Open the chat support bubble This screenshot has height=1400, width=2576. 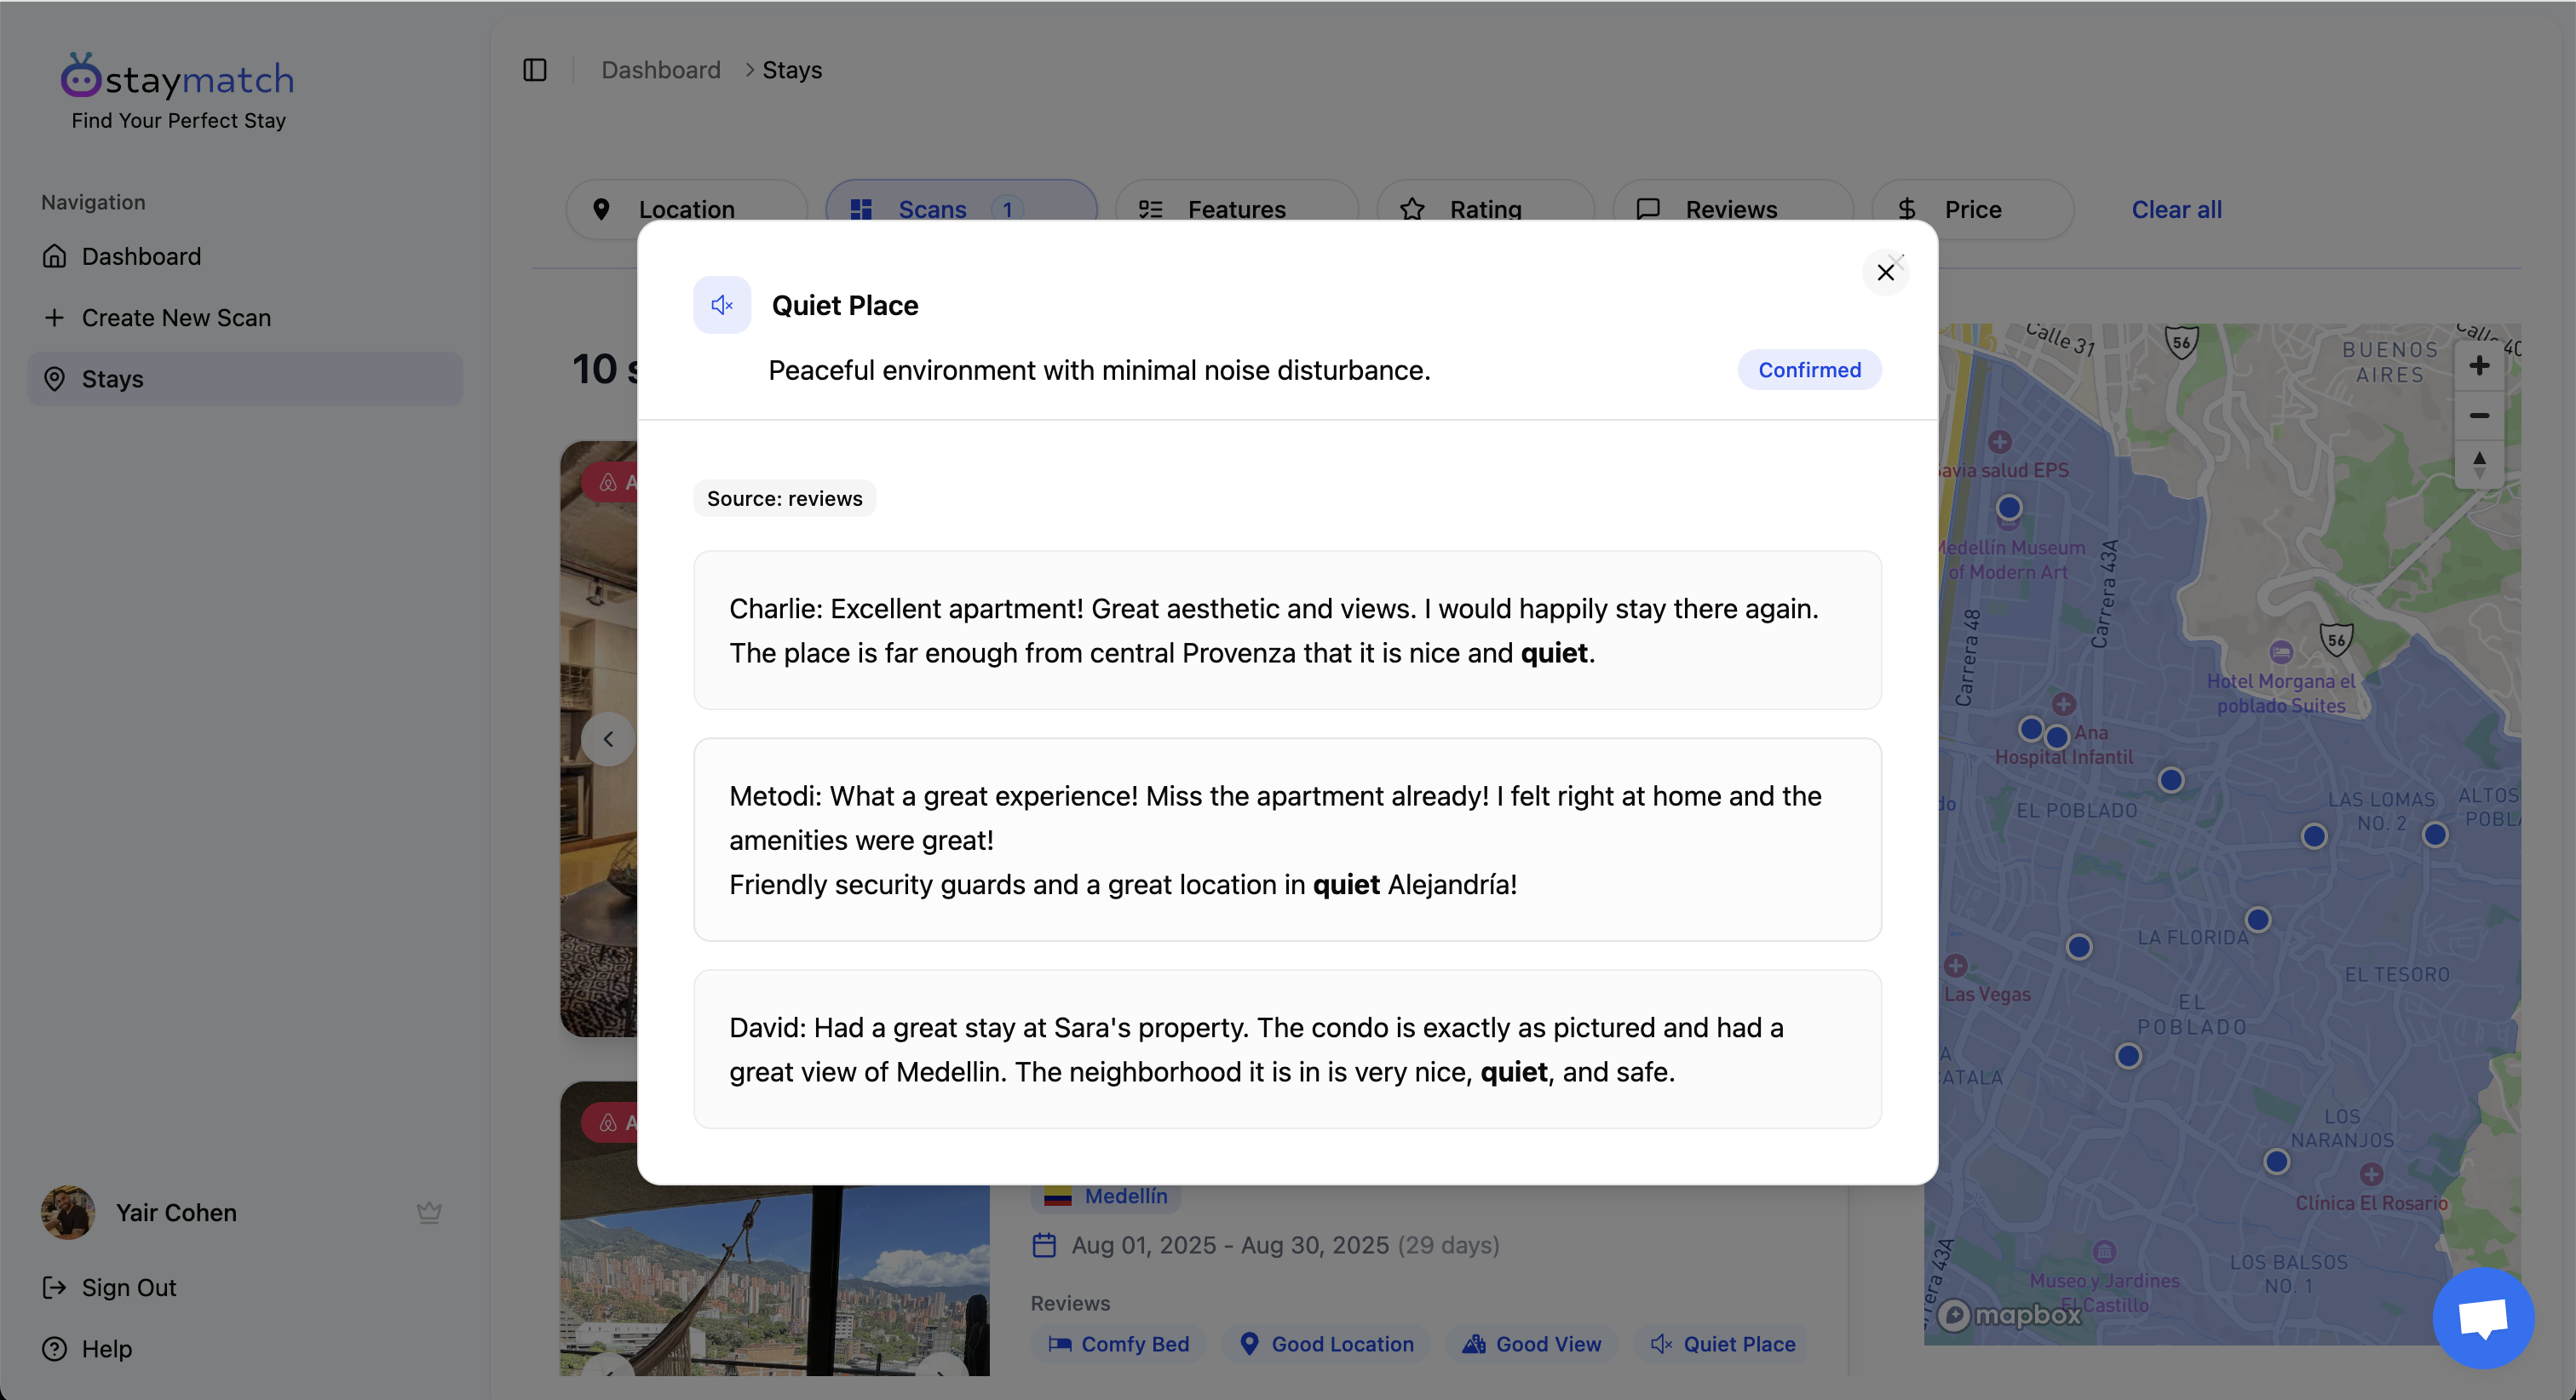pyautogui.click(x=2483, y=1317)
